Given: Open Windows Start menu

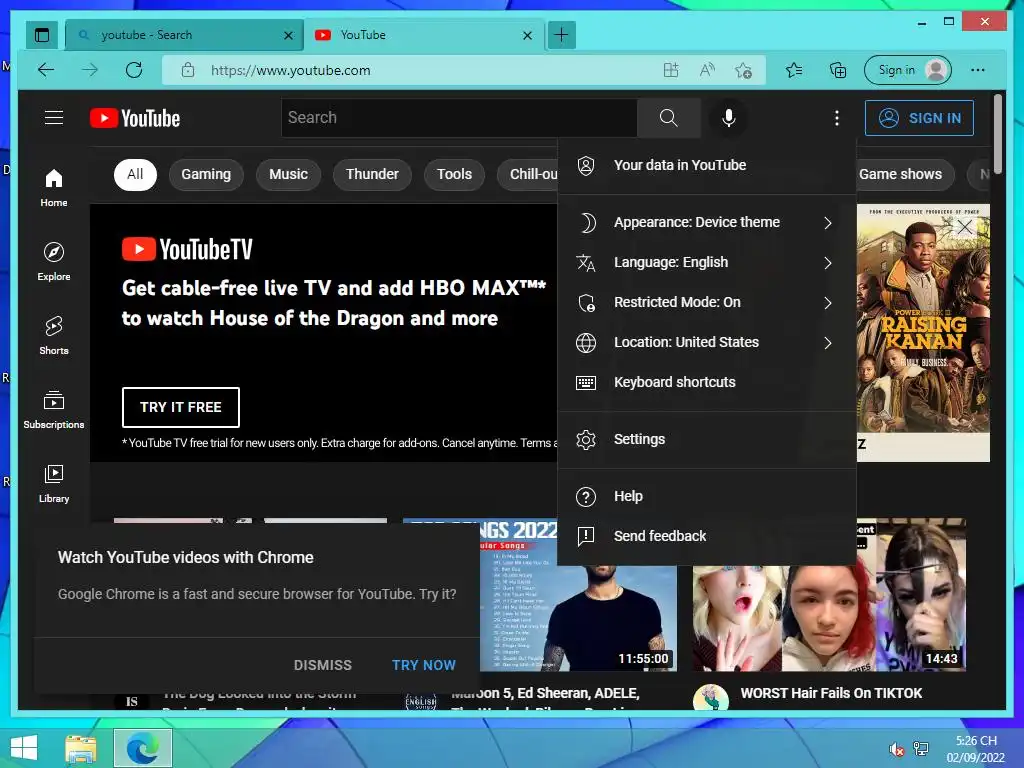Looking at the screenshot, I should coord(24,748).
